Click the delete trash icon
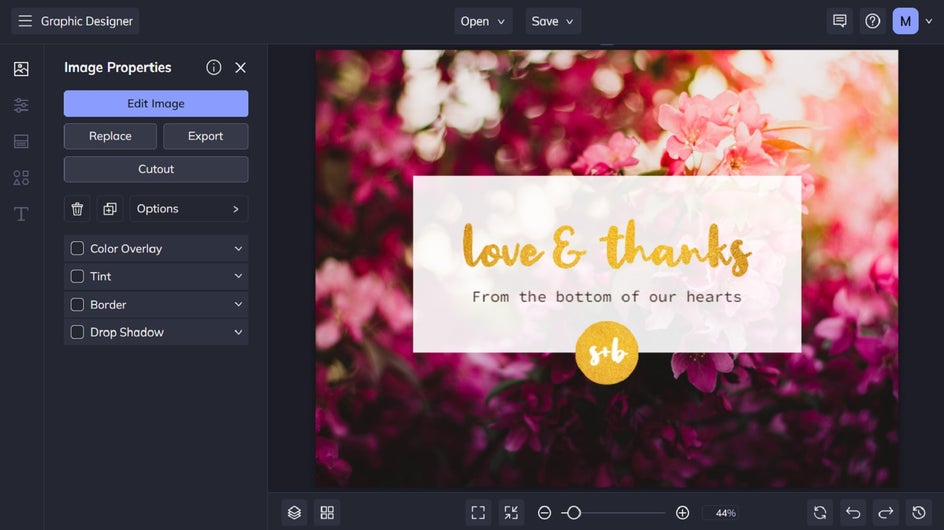944x530 pixels. tap(77, 209)
